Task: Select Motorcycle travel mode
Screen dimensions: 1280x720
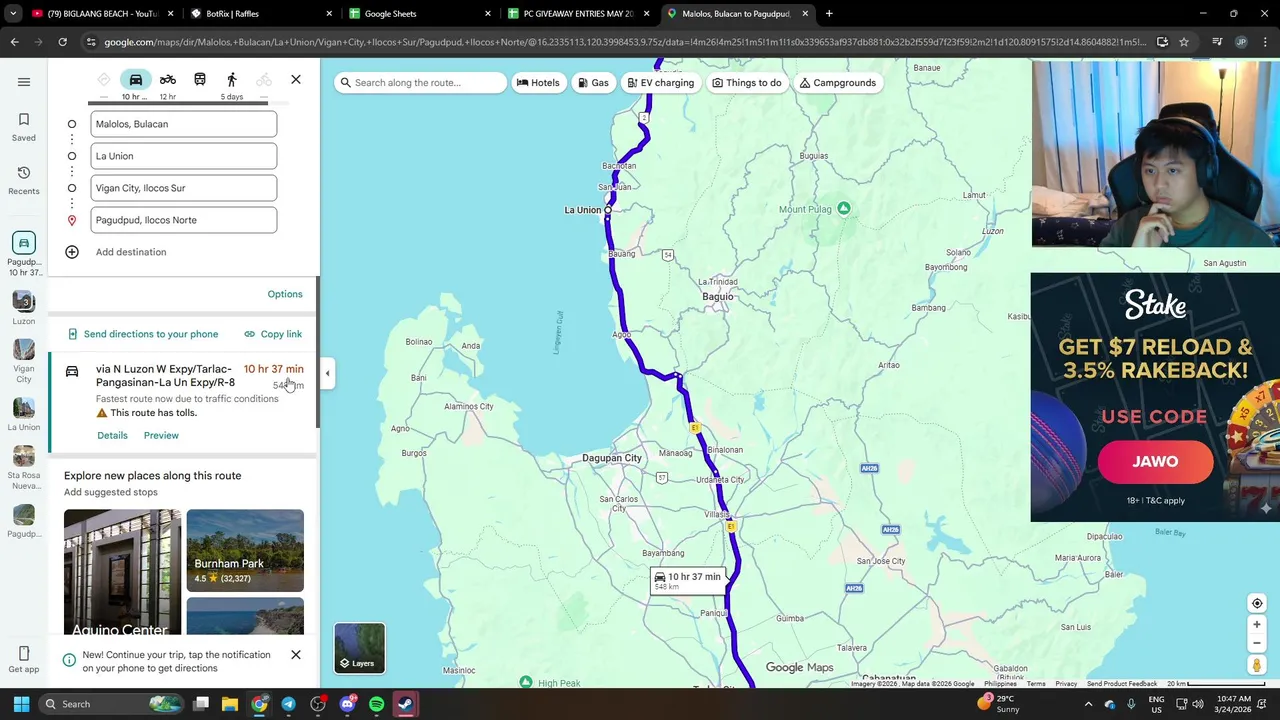Action: point(168,80)
